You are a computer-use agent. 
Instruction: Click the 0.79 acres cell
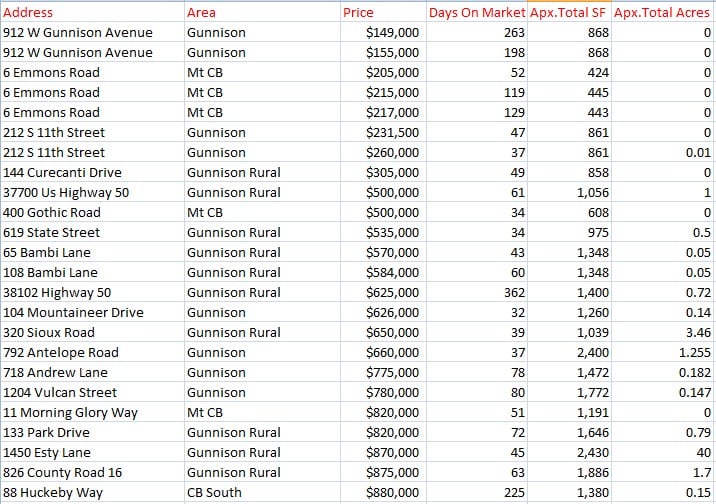coord(663,433)
